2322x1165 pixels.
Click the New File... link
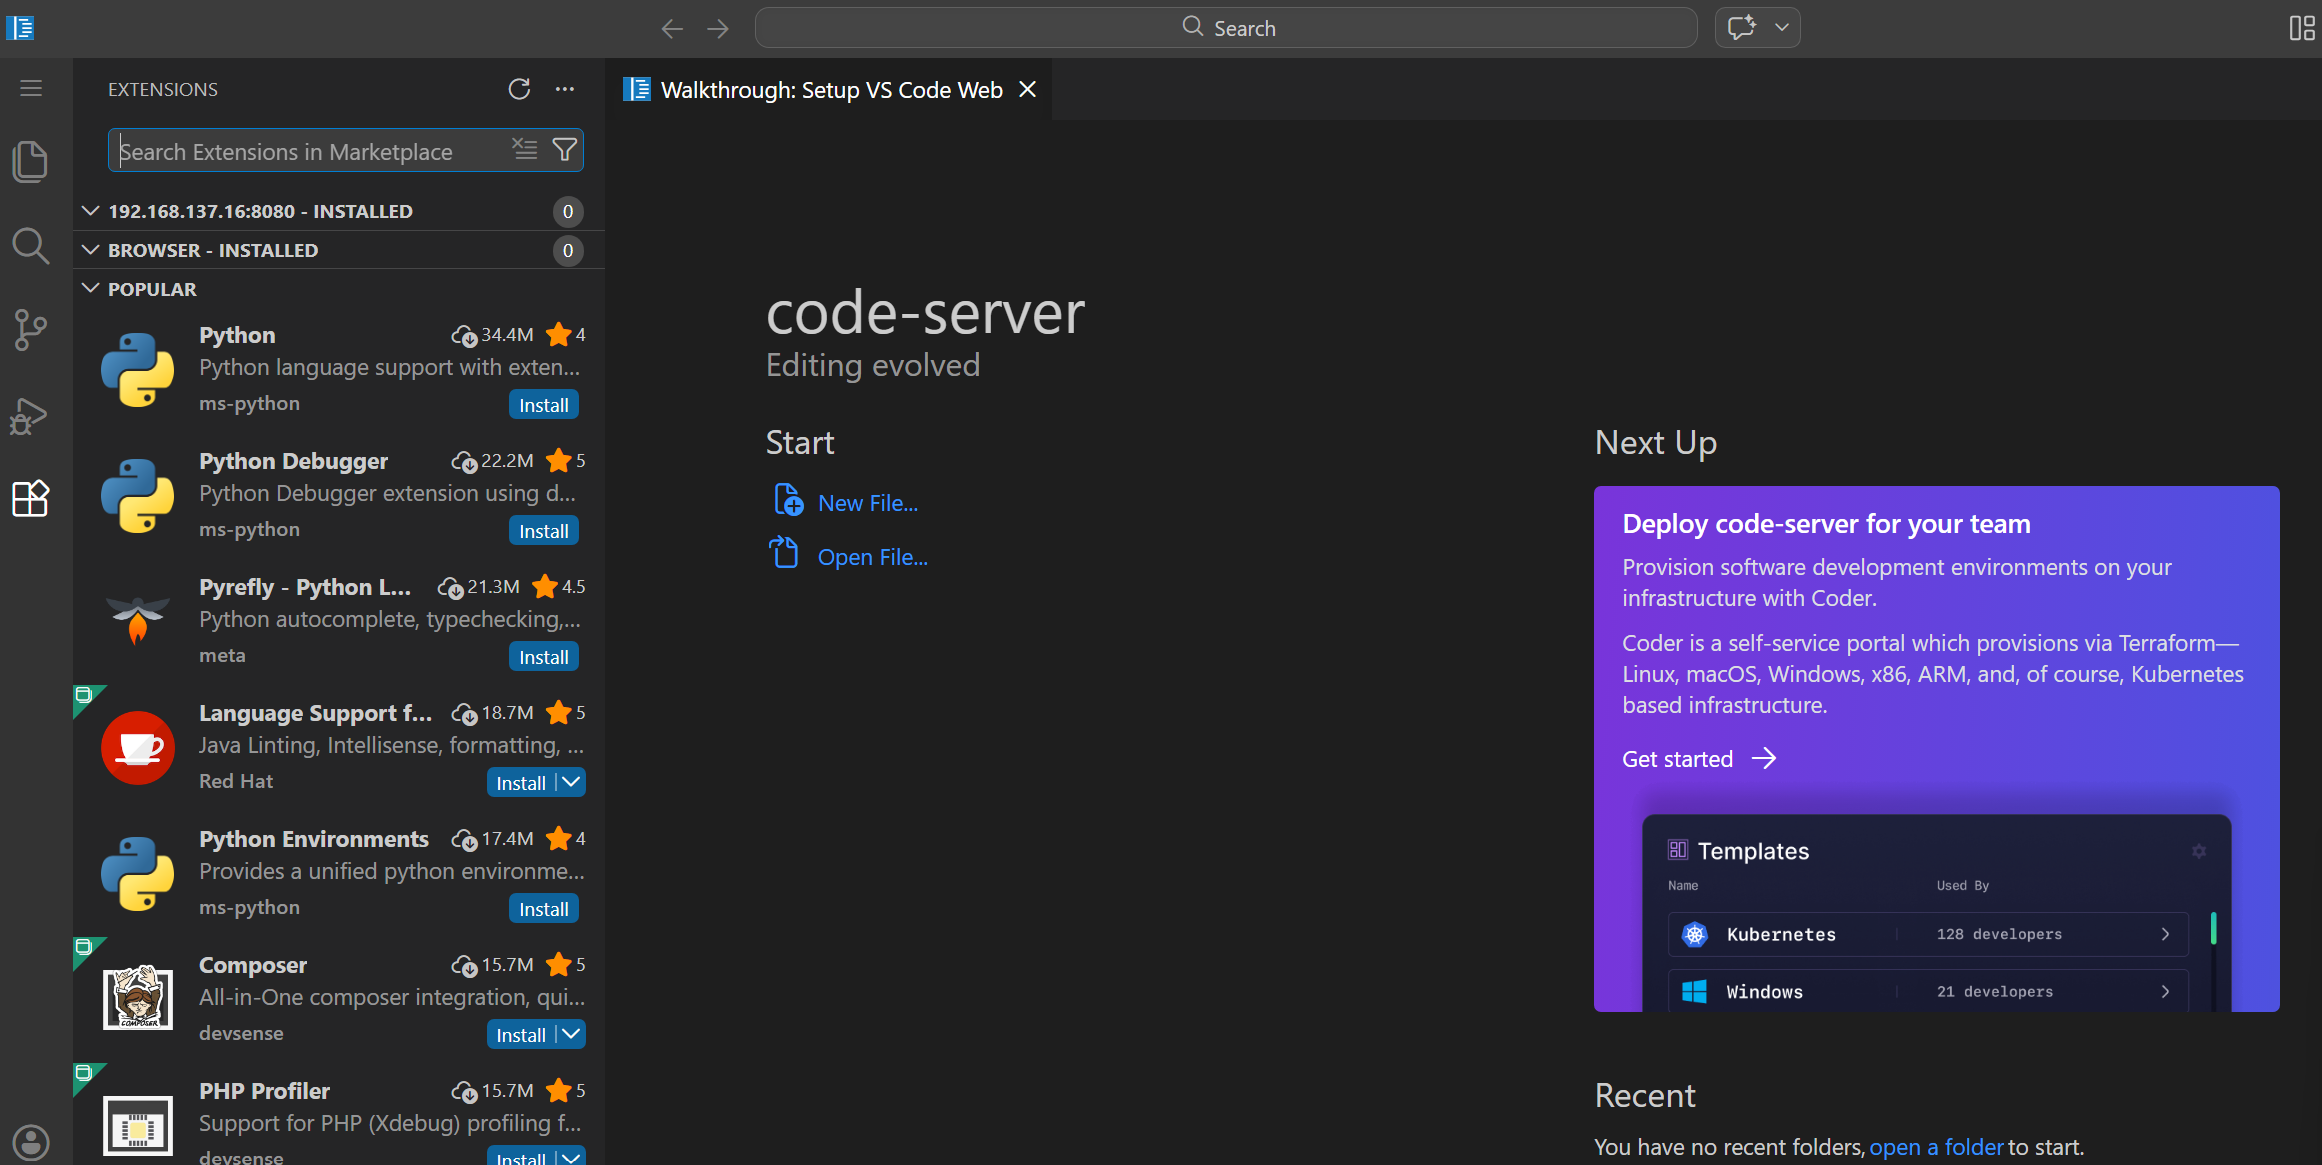(868, 503)
